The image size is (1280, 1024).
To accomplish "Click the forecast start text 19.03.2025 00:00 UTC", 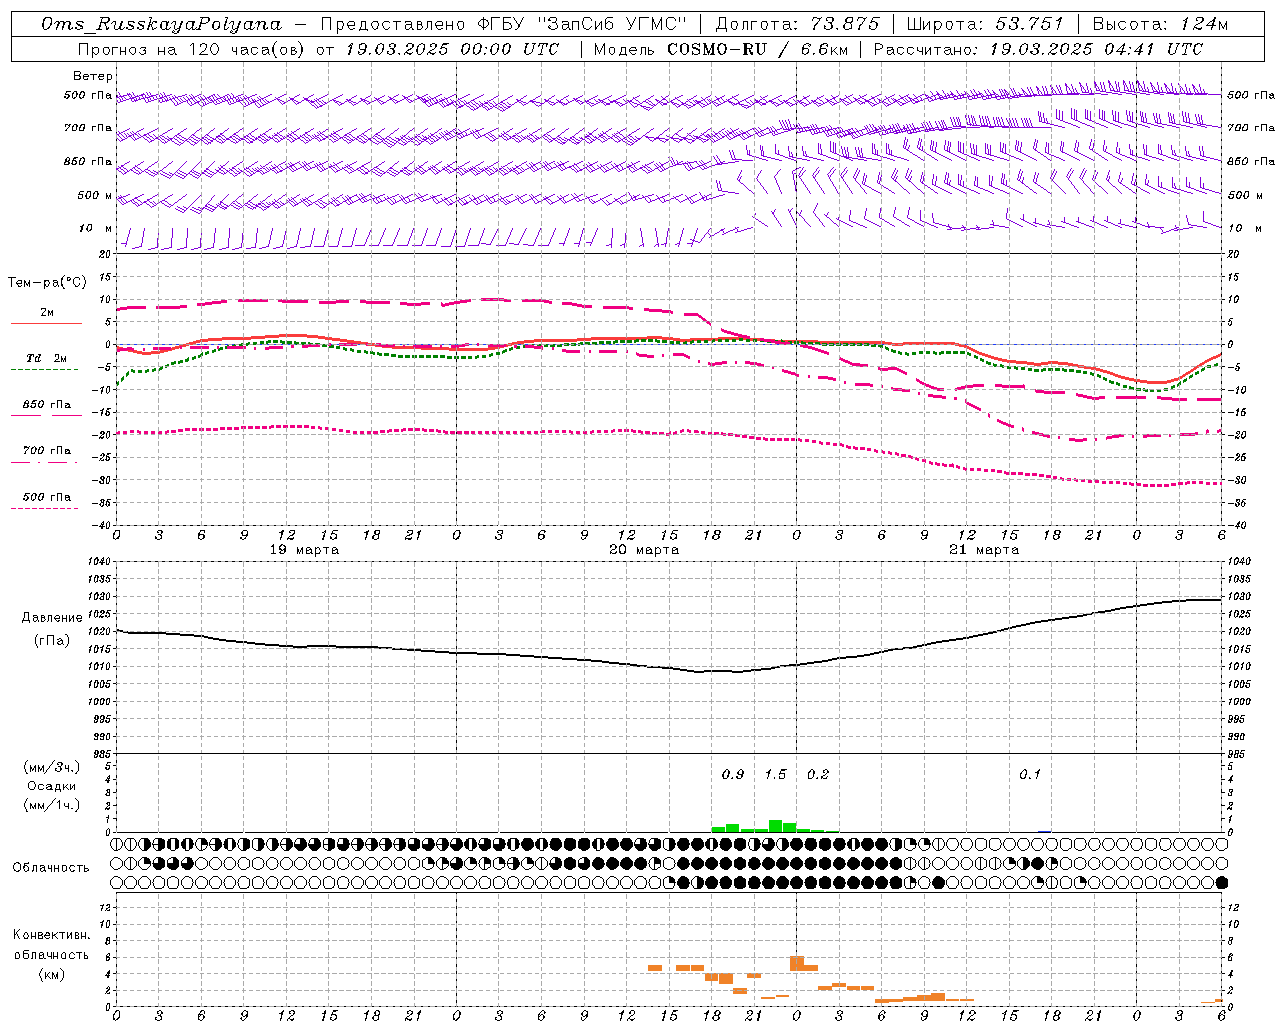I will (x=452, y=49).
